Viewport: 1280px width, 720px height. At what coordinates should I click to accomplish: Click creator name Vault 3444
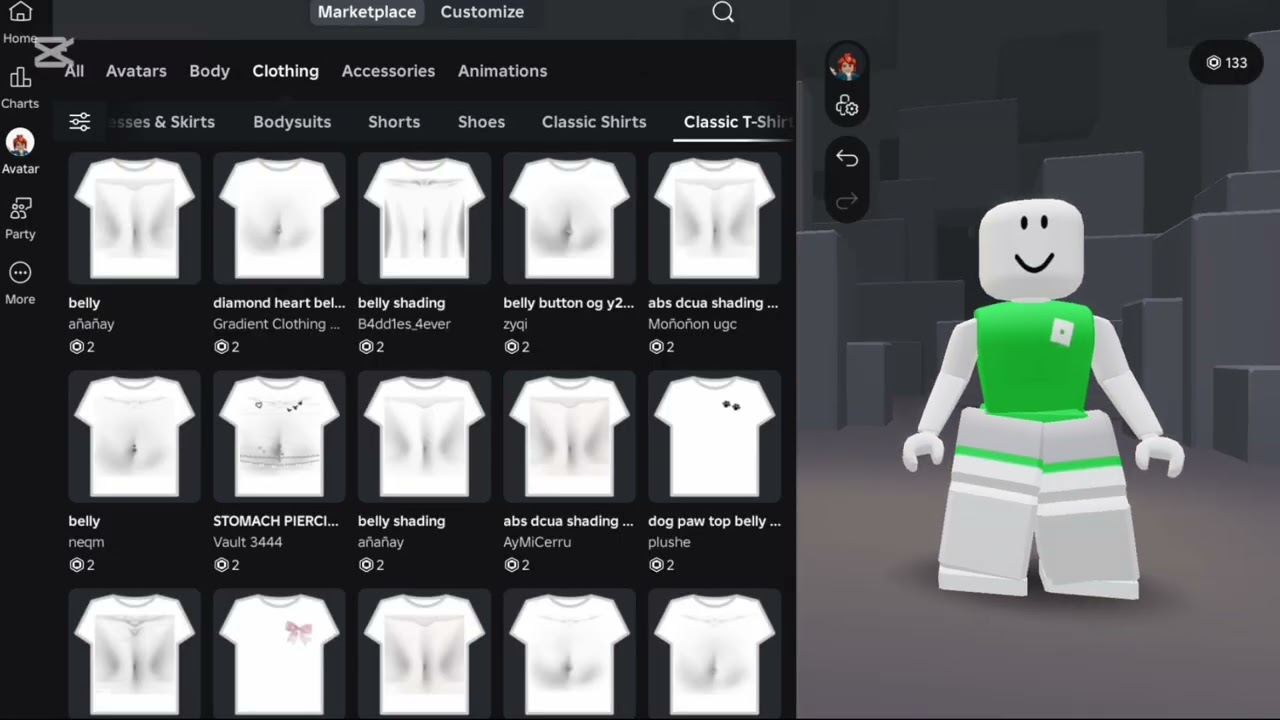[x=248, y=542]
